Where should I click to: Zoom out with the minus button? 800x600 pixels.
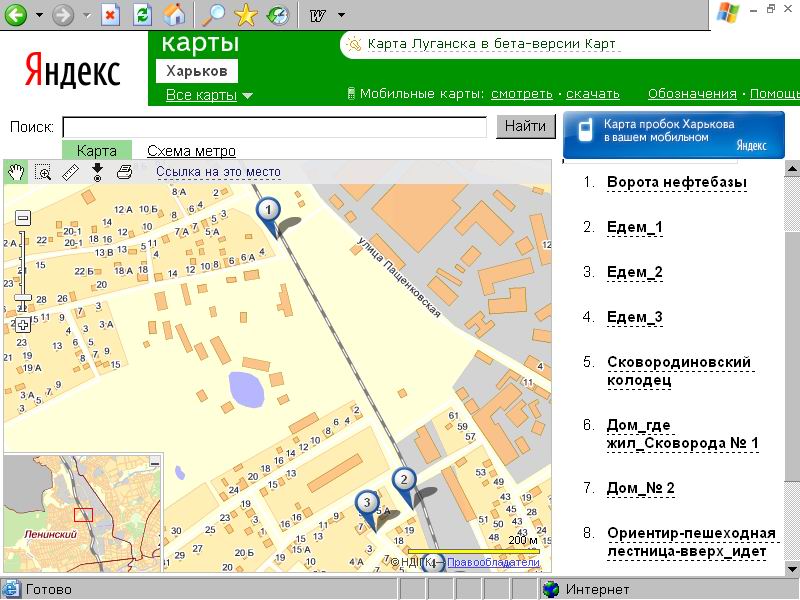[22, 218]
